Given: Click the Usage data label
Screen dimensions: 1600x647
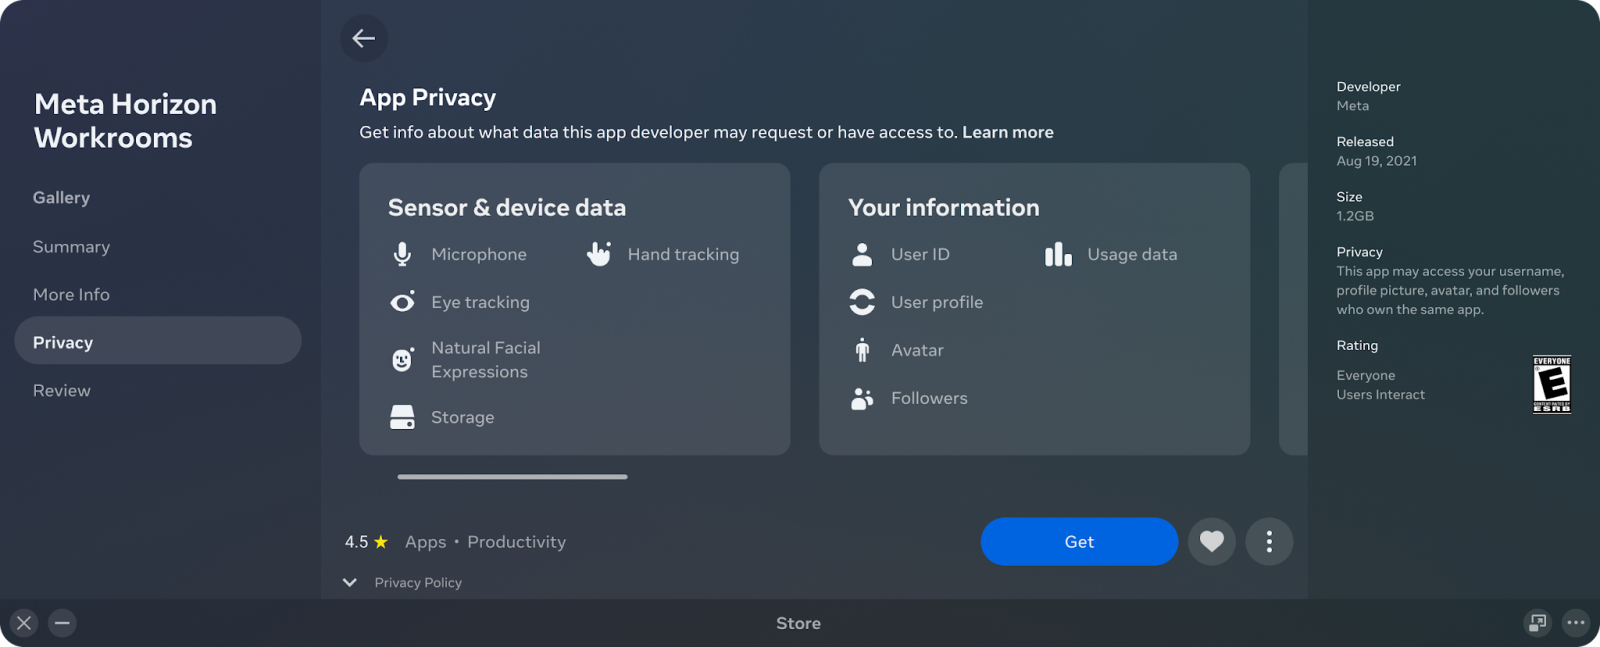Looking at the screenshot, I should [x=1132, y=255].
